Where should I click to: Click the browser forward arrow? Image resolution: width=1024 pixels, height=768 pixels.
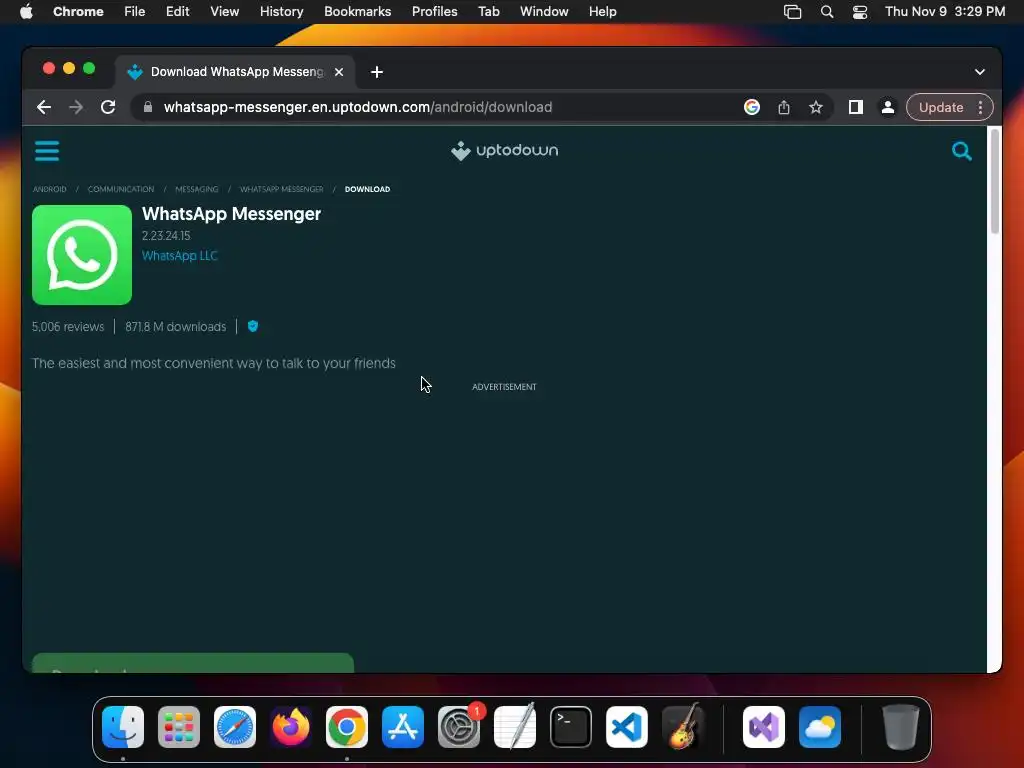[x=76, y=107]
